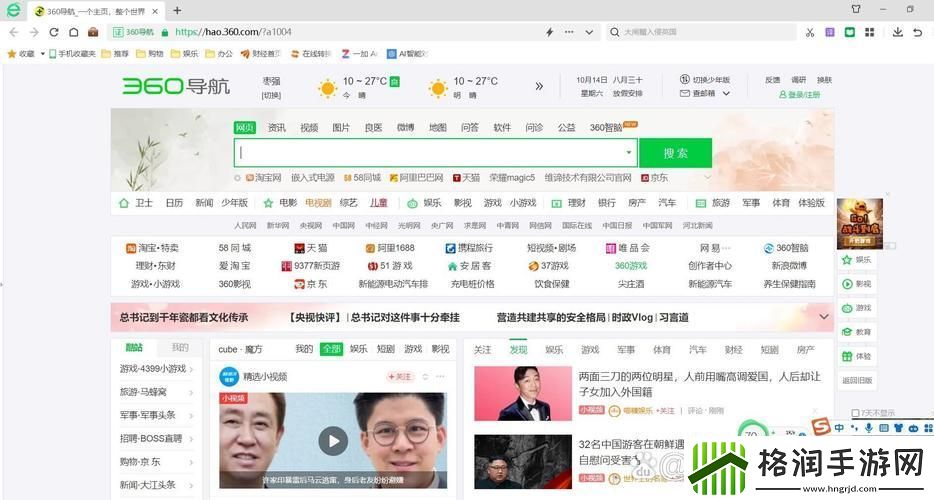Click the 娱乐 star item in right sidebar
934x500 pixels.
(857, 260)
